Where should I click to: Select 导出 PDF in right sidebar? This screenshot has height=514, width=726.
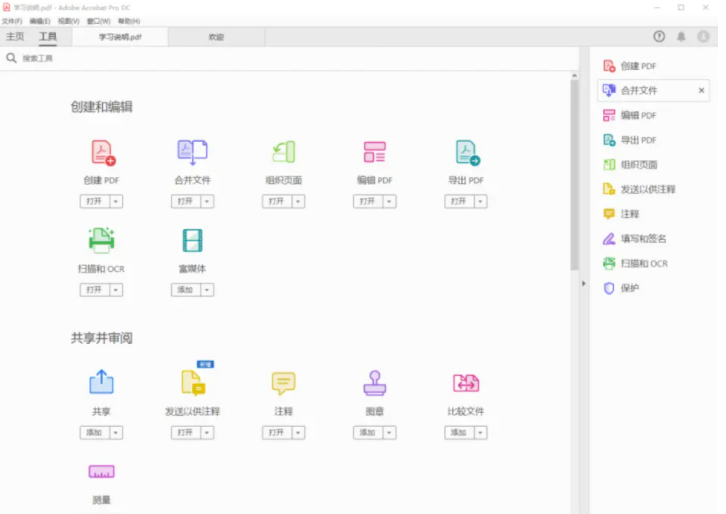tap(653, 140)
